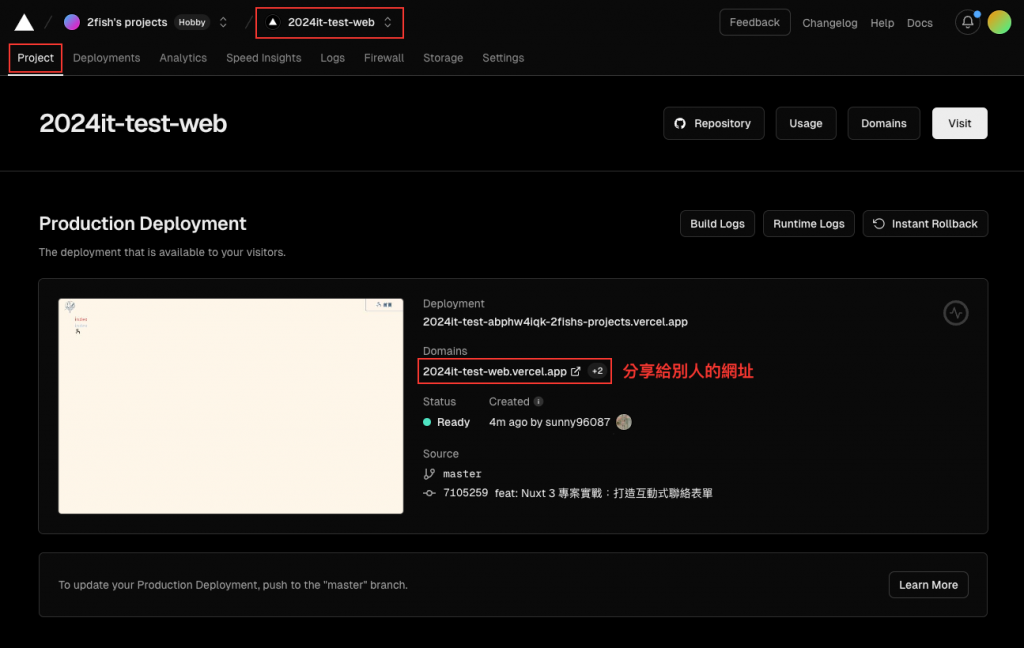
Task: Click the Vercel triangle logo
Action: pyautogui.click(x=24, y=23)
